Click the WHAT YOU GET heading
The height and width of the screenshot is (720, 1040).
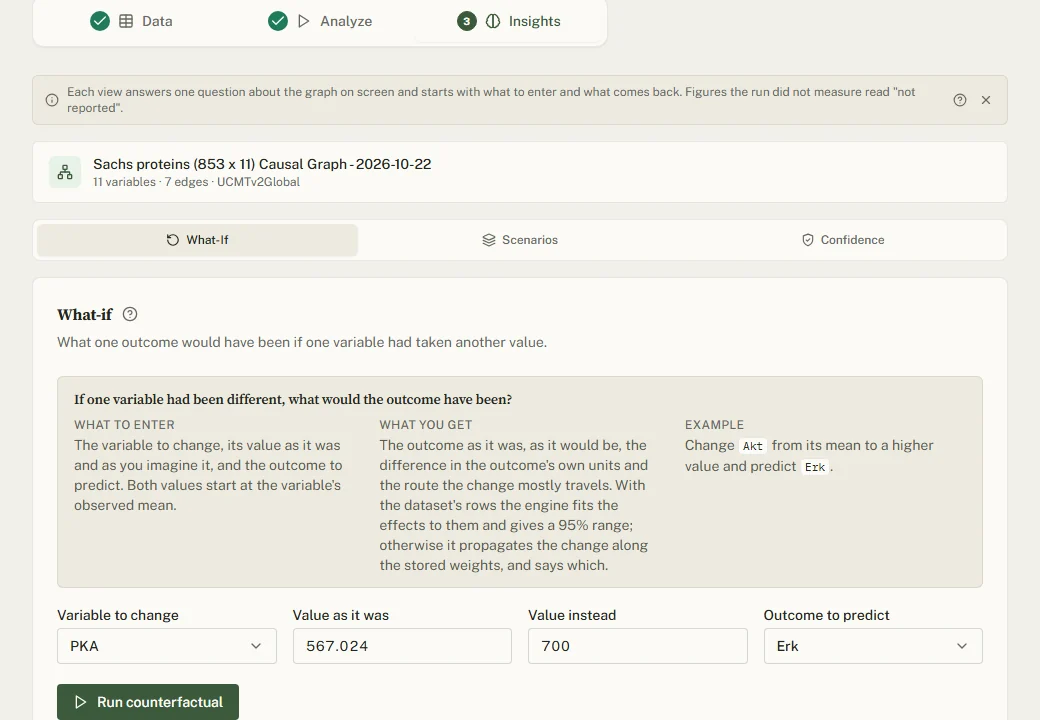point(426,425)
